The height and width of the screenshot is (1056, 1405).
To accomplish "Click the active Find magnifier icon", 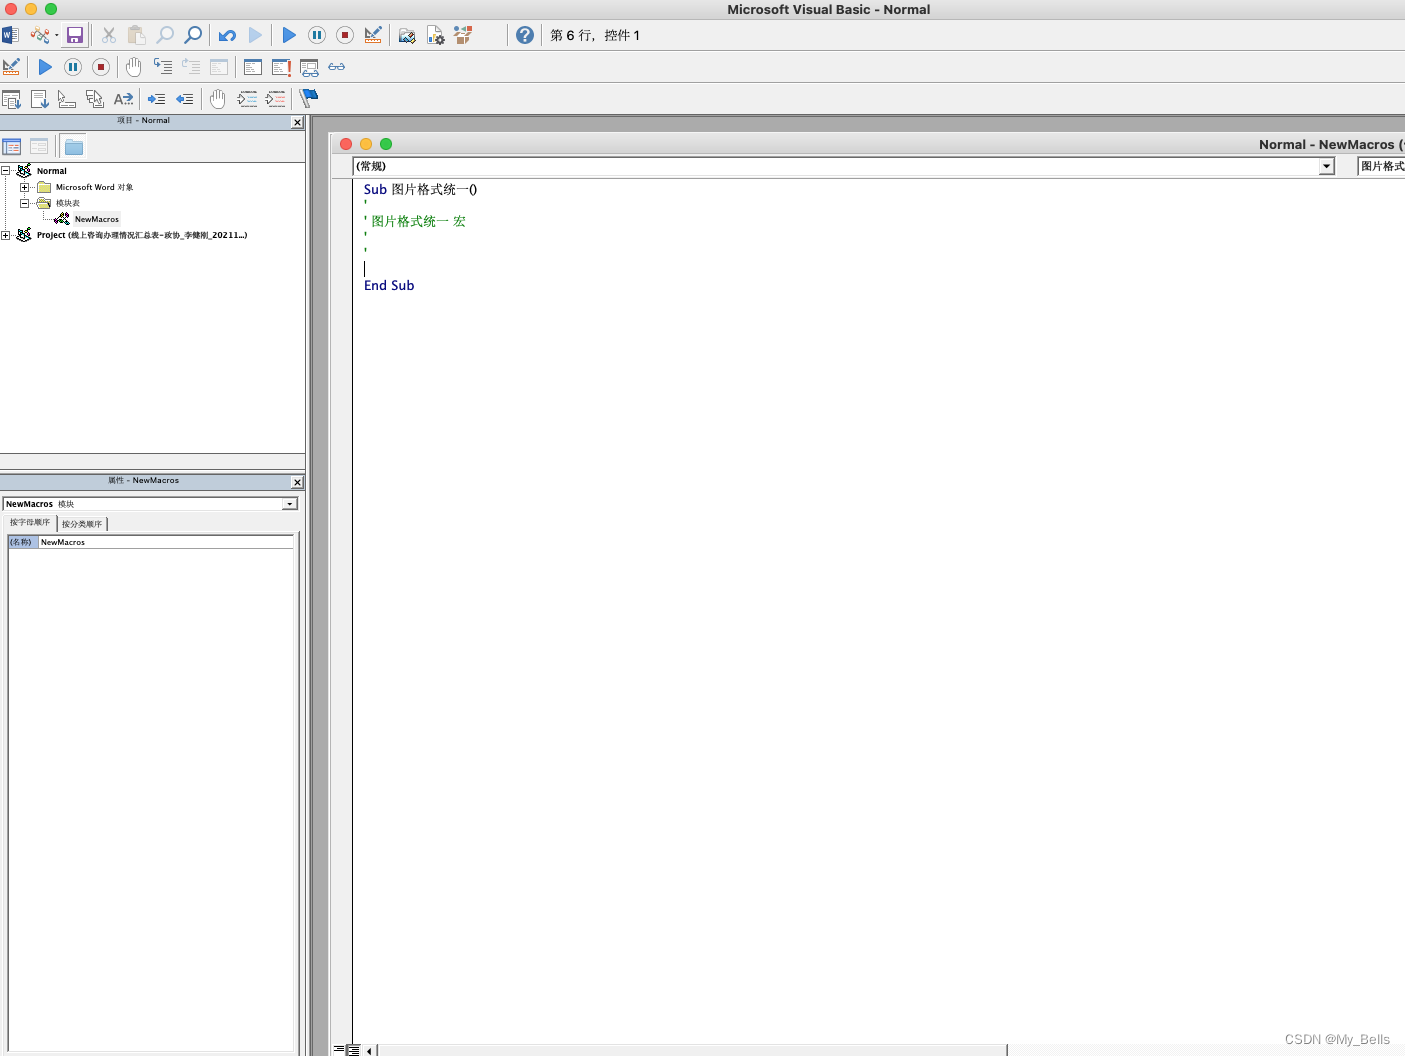I will click(193, 35).
